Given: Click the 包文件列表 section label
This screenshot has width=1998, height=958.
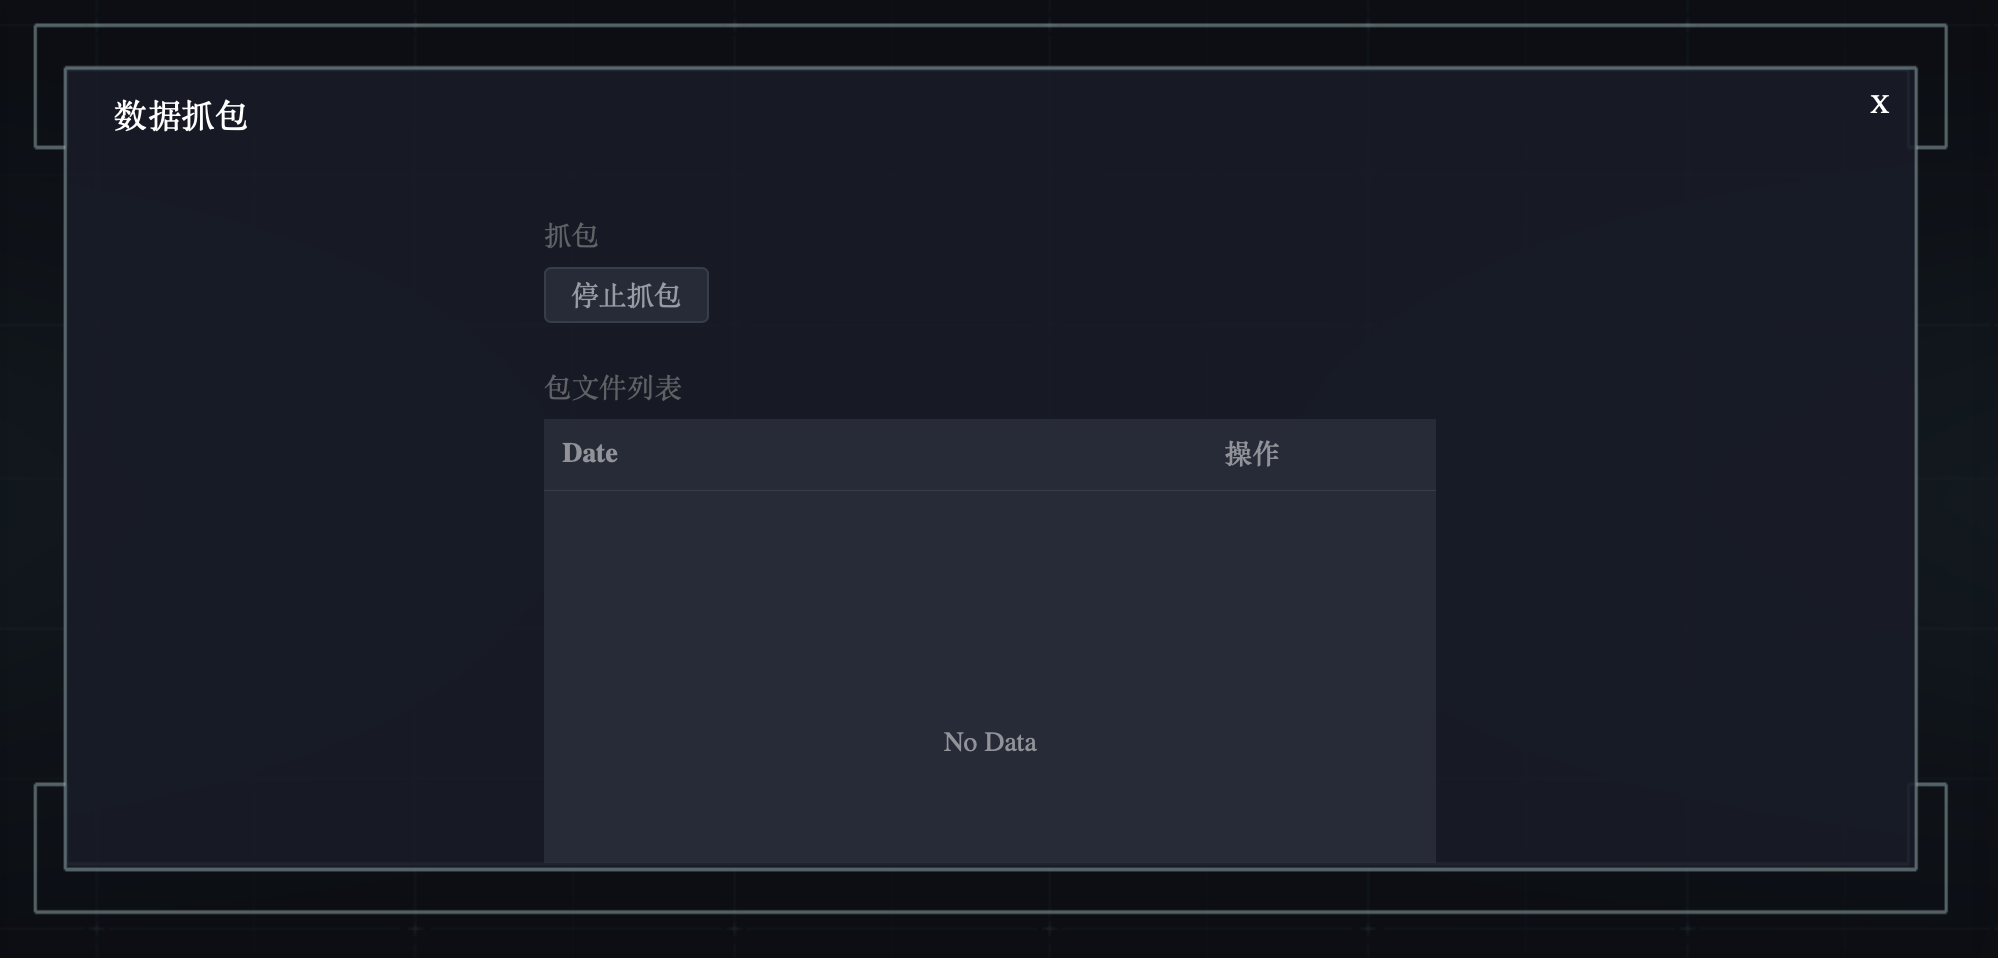Looking at the screenshot, I should [x=613, y=388].
